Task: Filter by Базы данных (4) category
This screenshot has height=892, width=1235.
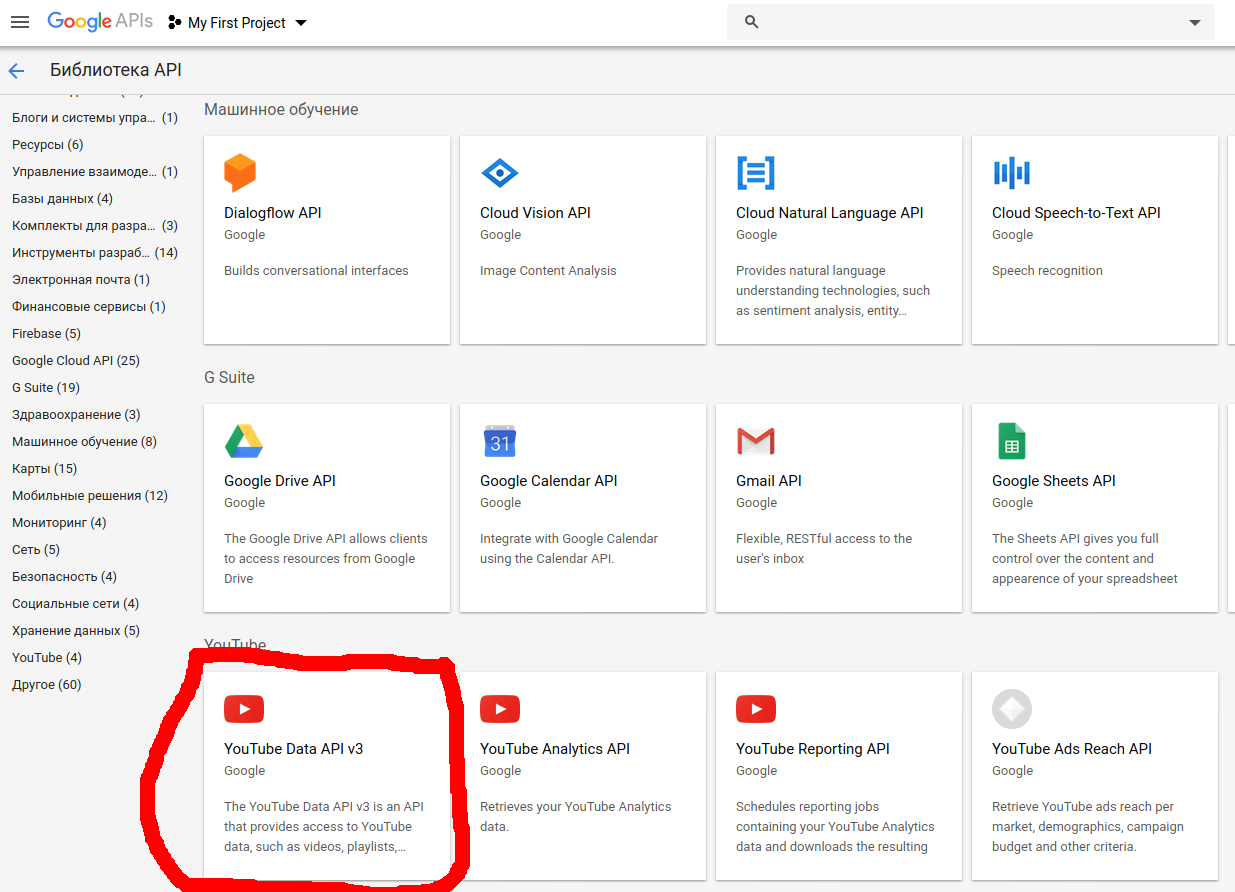Action: (62, 198)
